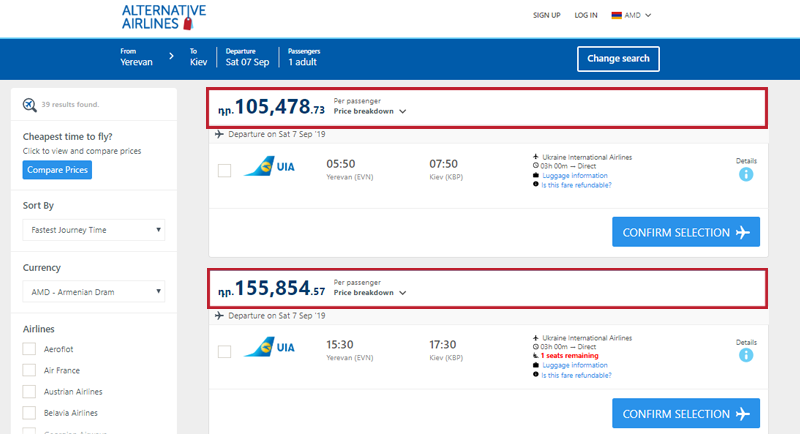Click plane icon beside first Departure on Sat 7 Sep
The height and width of the screenshot is (434, 800).
coord(219,134)
